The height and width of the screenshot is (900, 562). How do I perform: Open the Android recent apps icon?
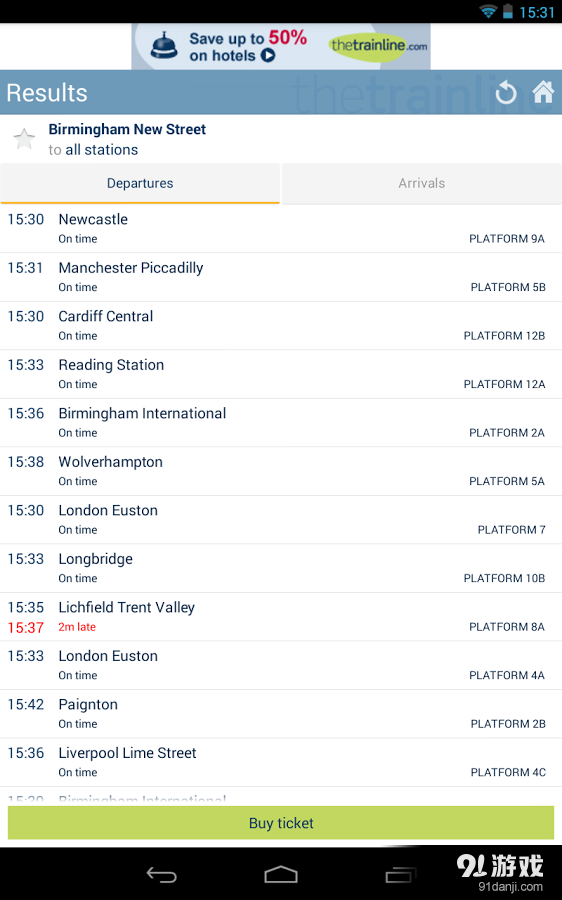[x=400, y=874]
